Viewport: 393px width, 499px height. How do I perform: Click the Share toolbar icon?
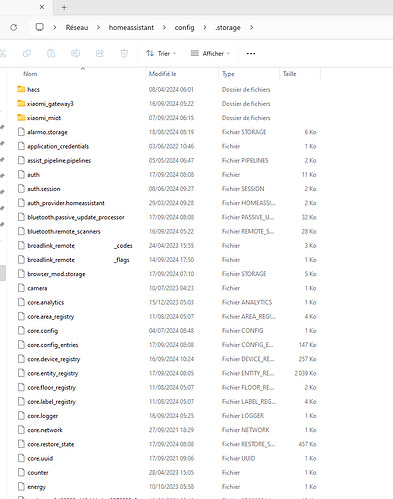tap(100, 53)
